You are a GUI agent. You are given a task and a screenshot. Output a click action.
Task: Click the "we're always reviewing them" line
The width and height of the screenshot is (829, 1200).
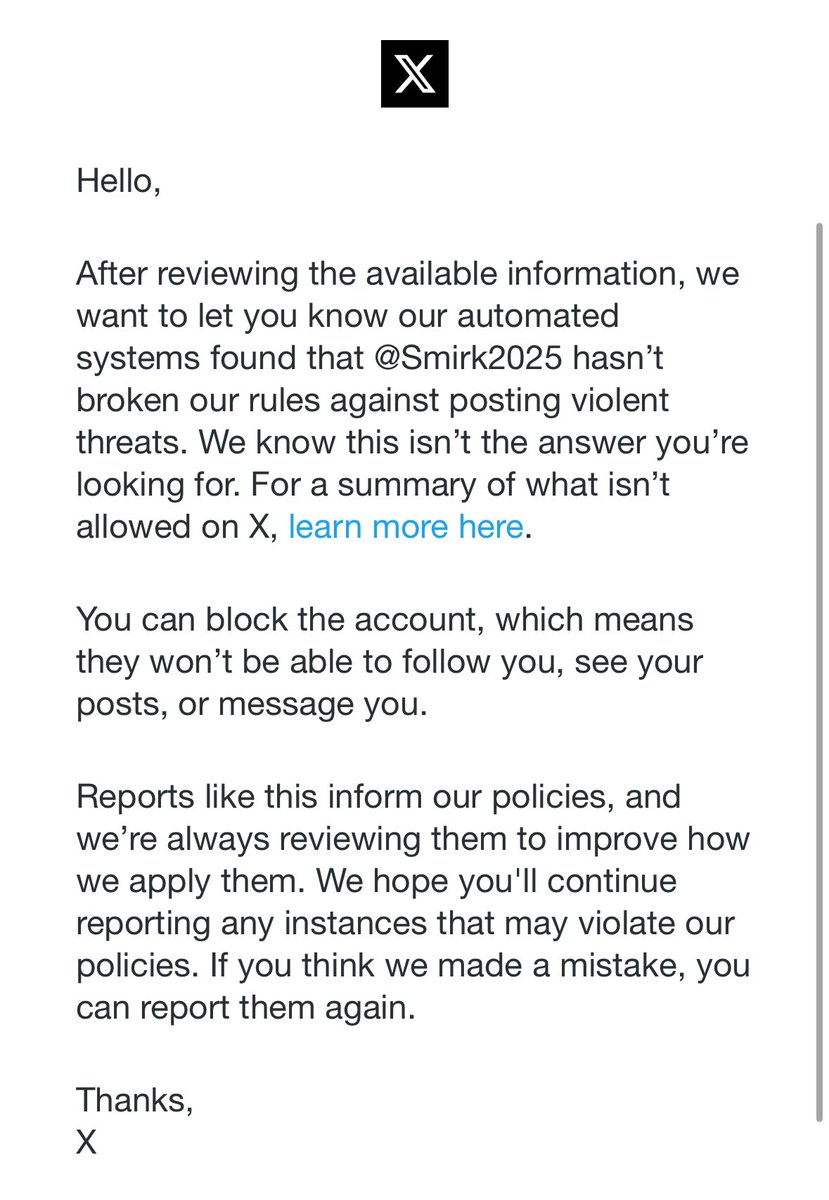point(412,838)
